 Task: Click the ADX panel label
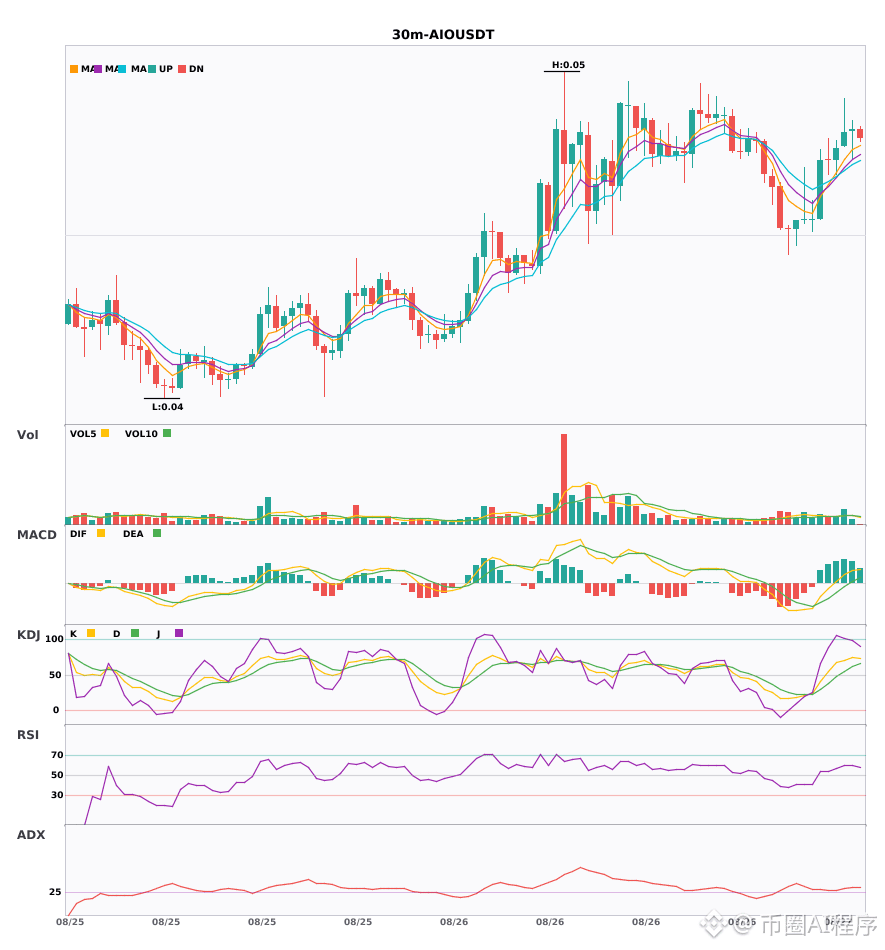coord(31,835)
